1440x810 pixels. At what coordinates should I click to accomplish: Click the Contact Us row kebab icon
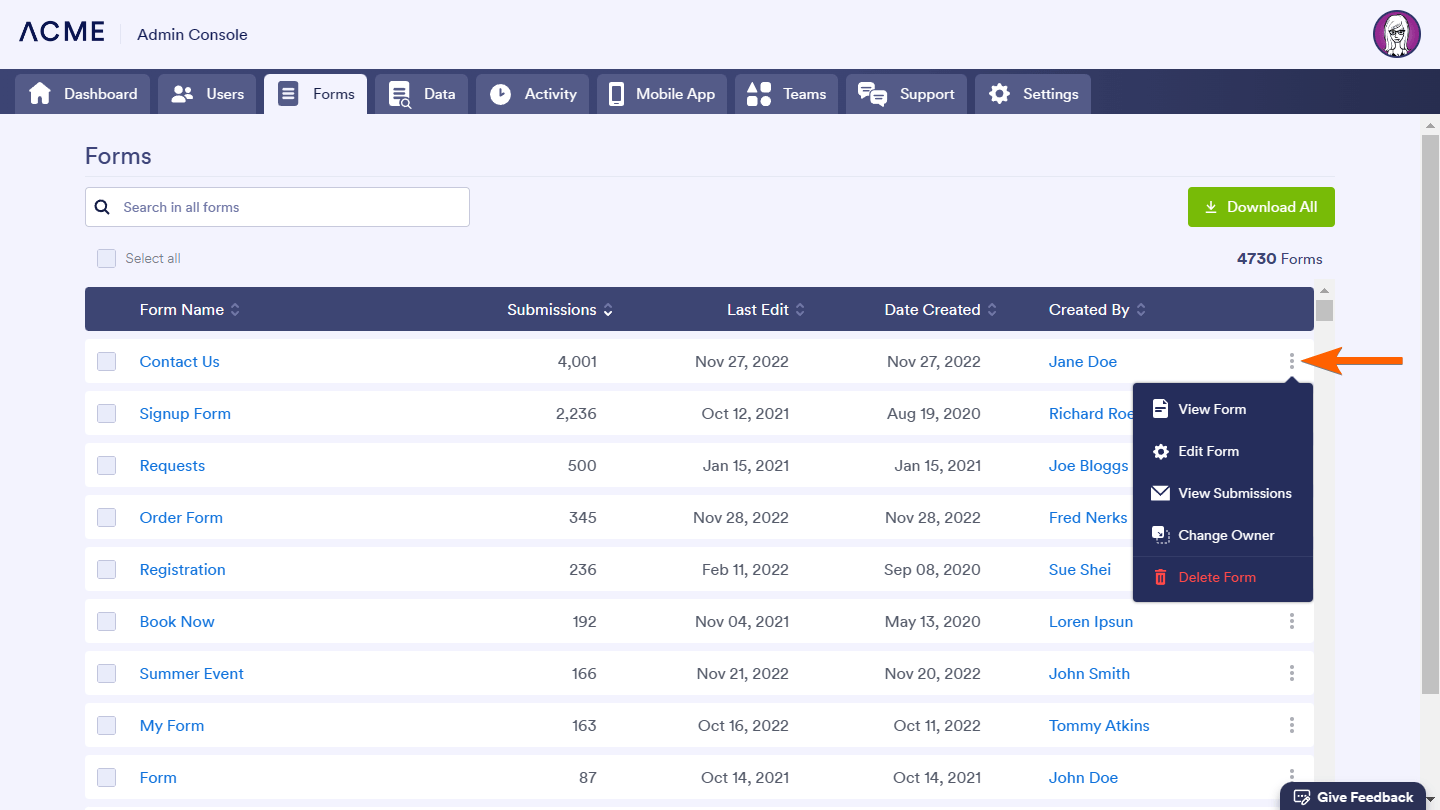1291,361
